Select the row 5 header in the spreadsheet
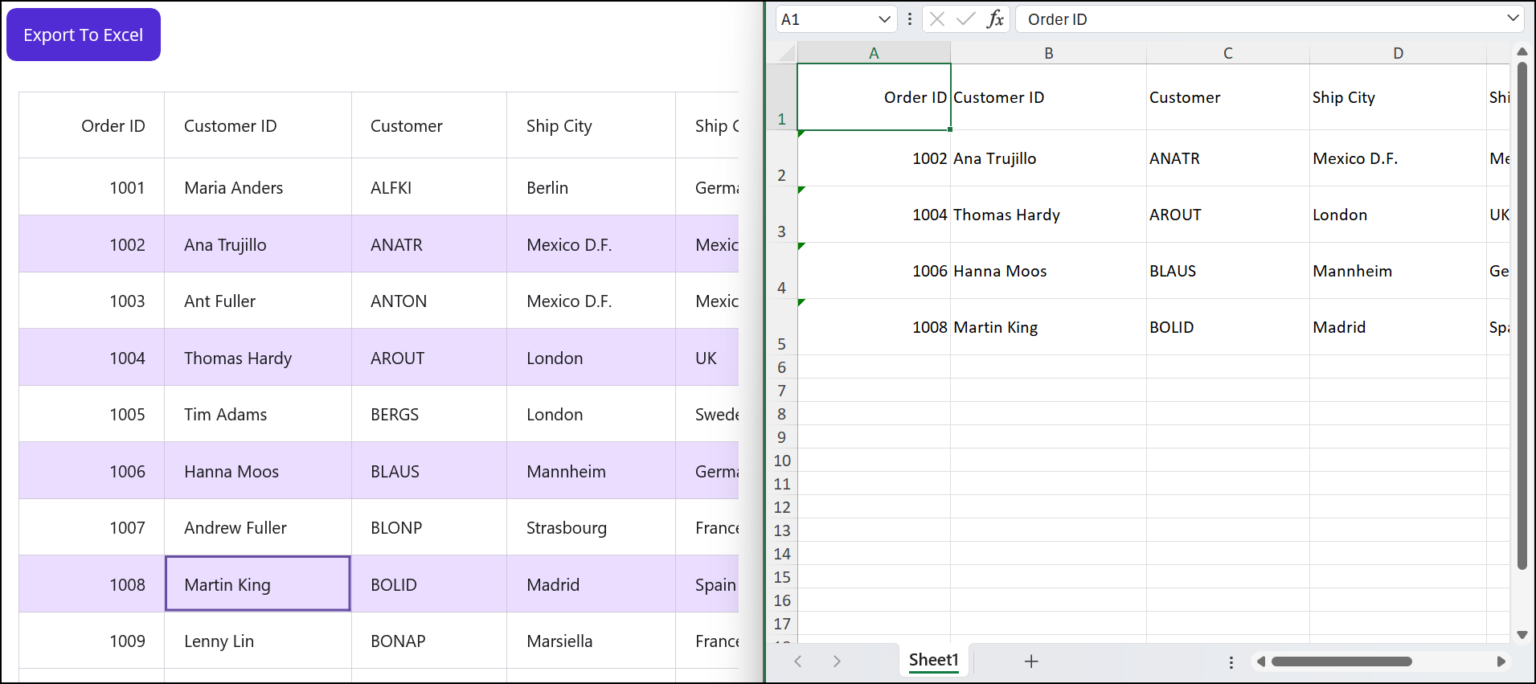This screenshot has height=684, width=1536. pyautogui.click(x=781, y=343)
